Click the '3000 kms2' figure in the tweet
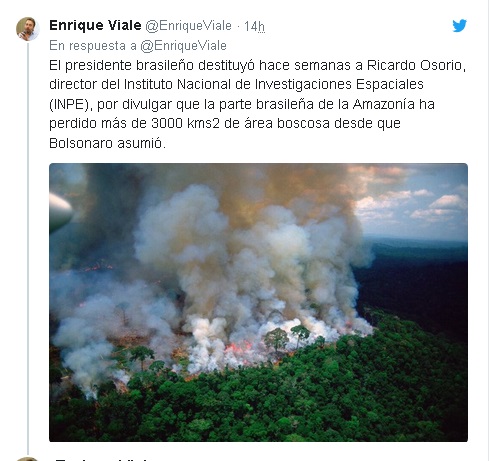This screenshot has height=461, width=493. pos(185,124)
